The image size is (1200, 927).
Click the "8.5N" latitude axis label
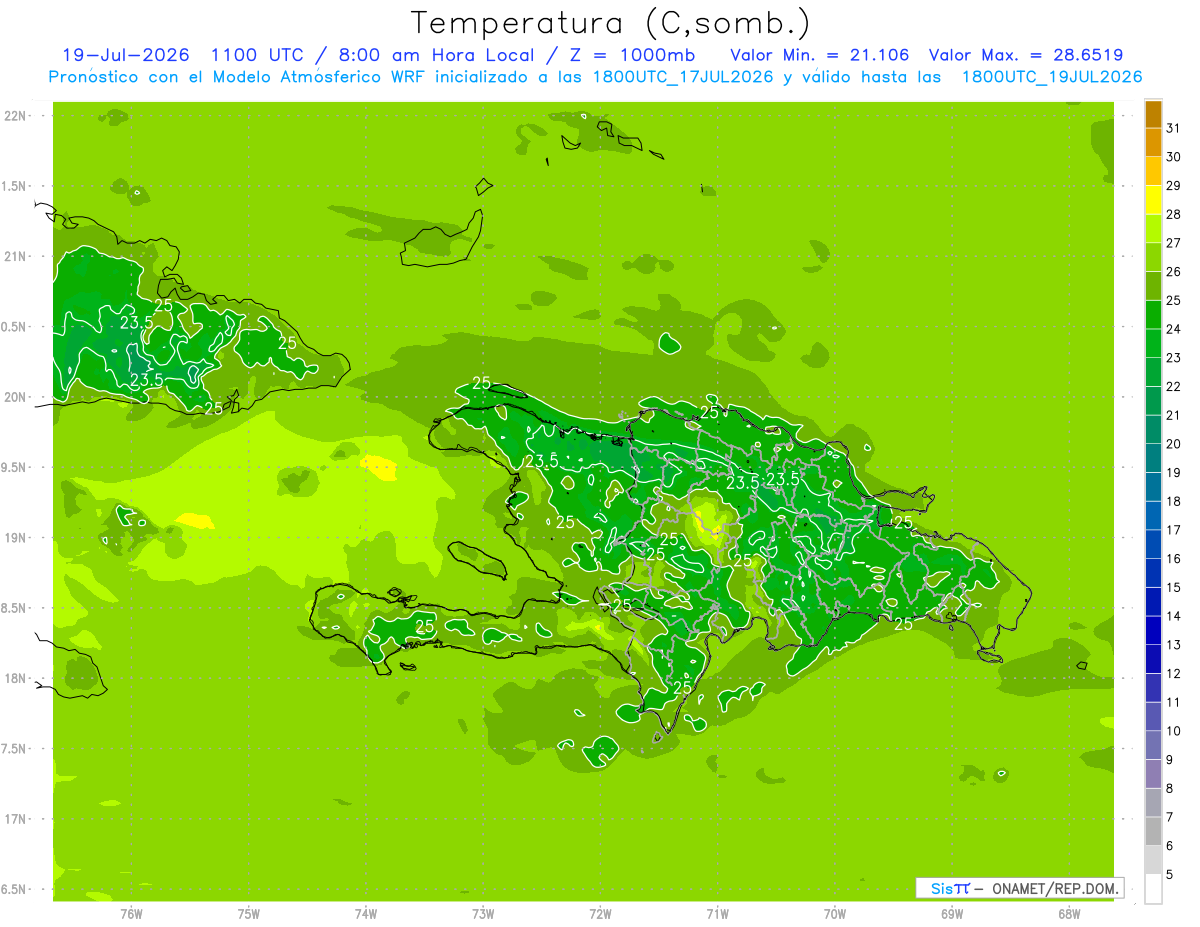tap(15, 608)
